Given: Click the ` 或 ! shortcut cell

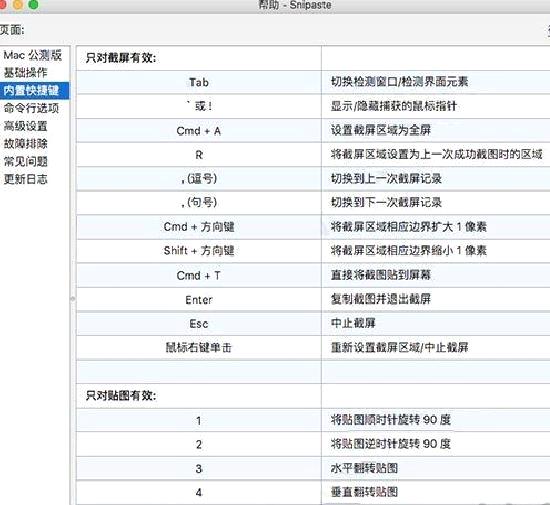Looking at the screenshot, I should click(199, 106).
